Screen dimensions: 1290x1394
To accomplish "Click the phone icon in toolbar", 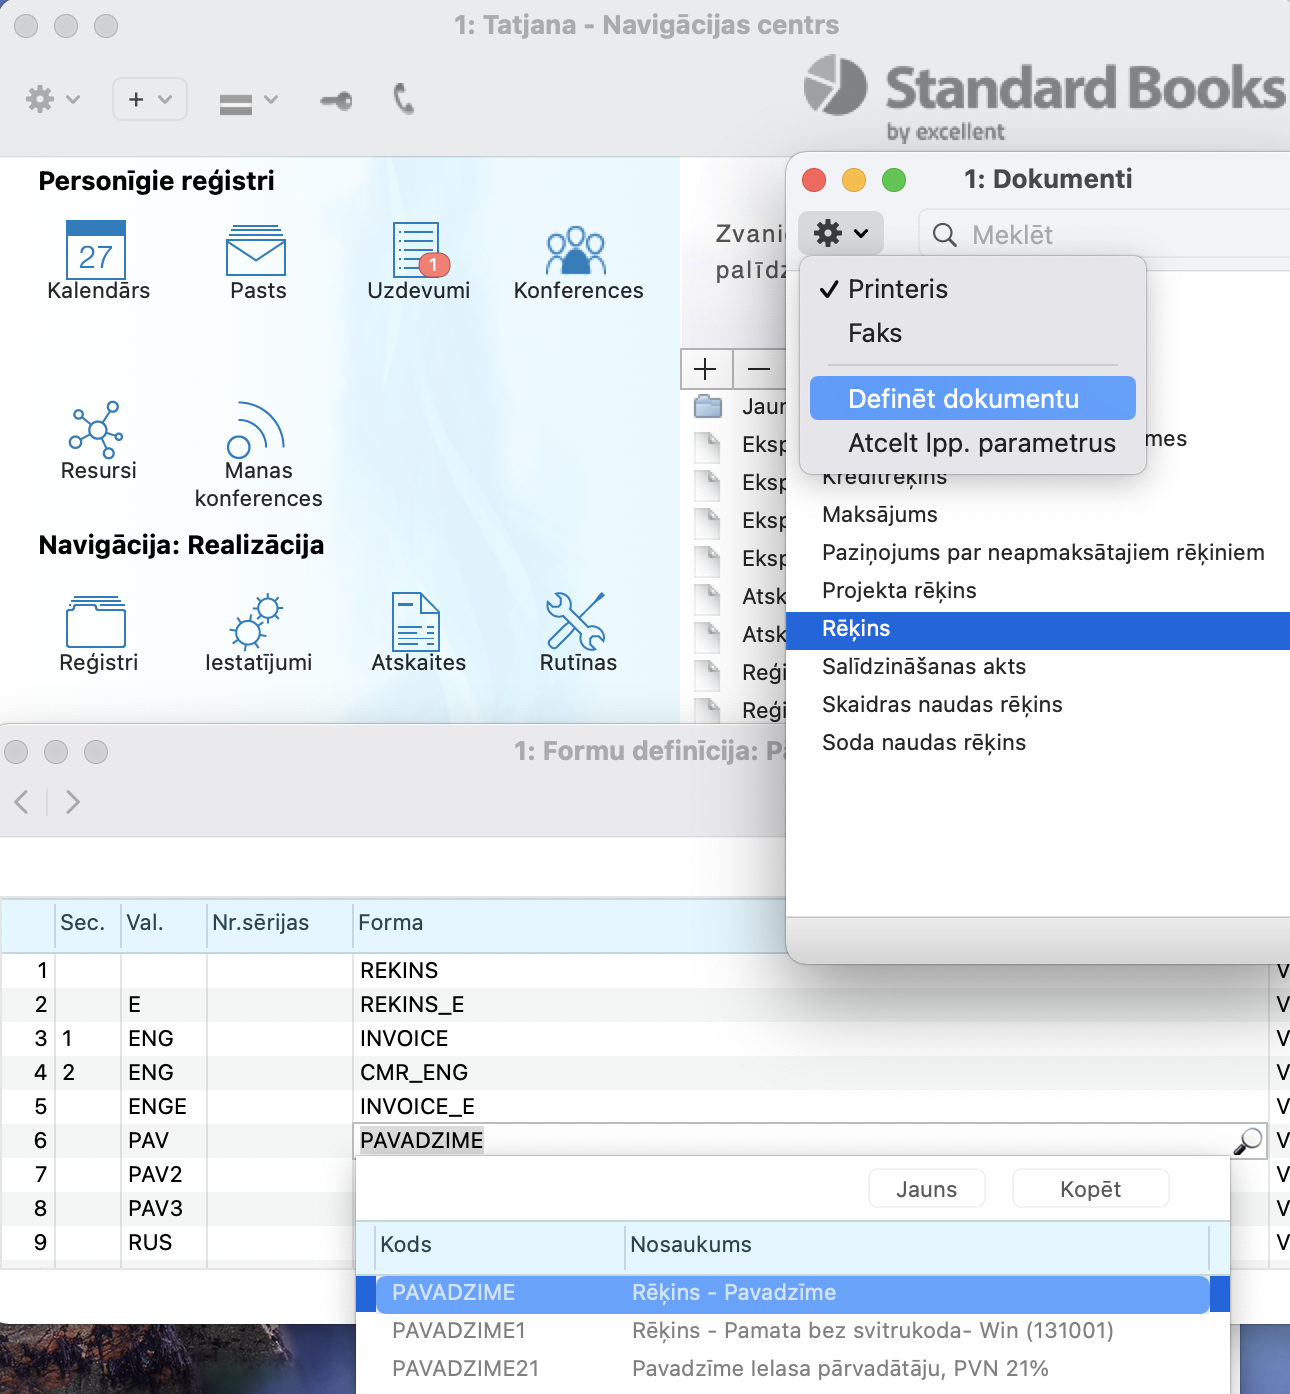I will [404, 99].
